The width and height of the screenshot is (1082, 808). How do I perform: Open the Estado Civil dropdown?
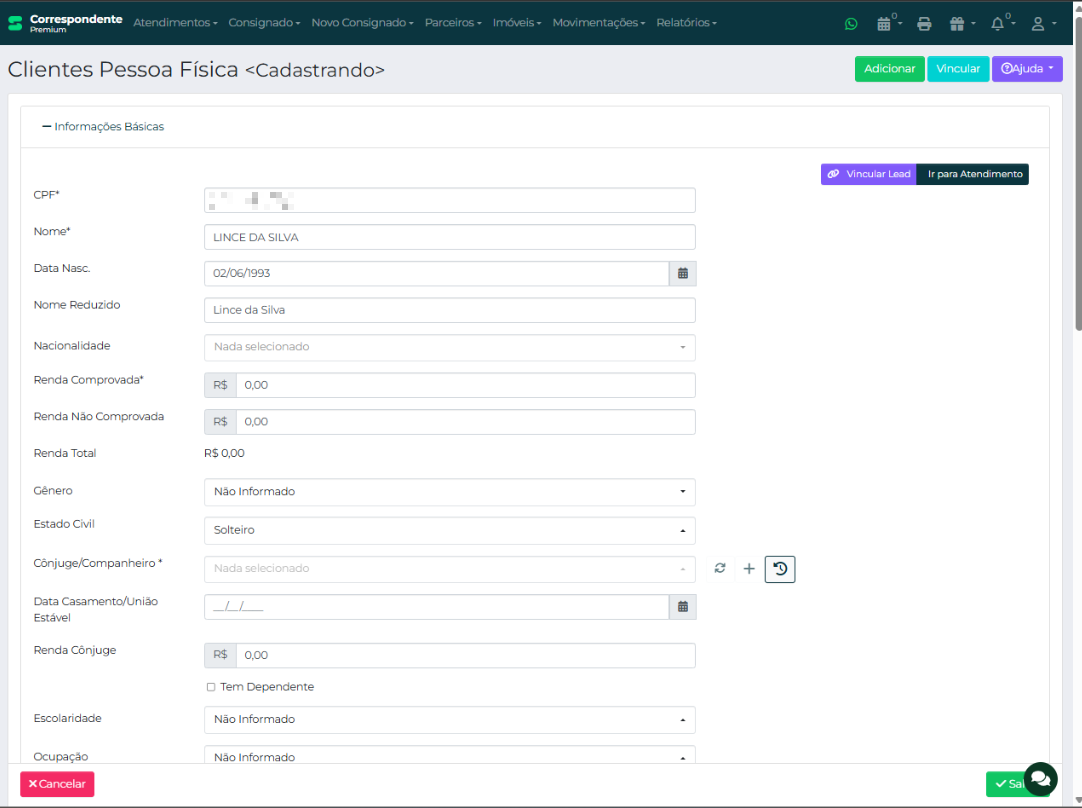(449, 530)
